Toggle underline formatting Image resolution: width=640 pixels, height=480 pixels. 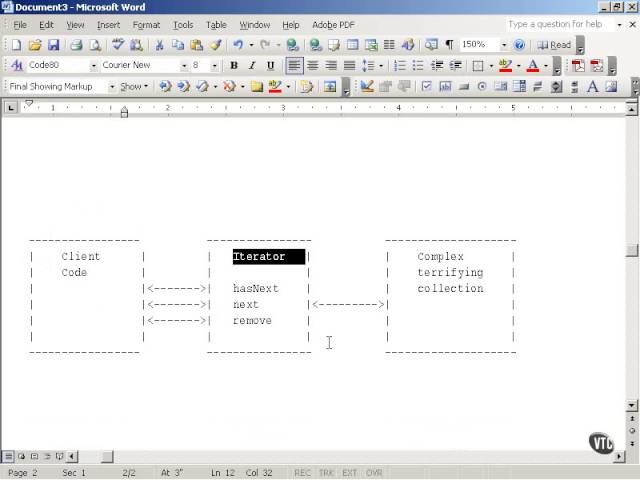[270, 65]
